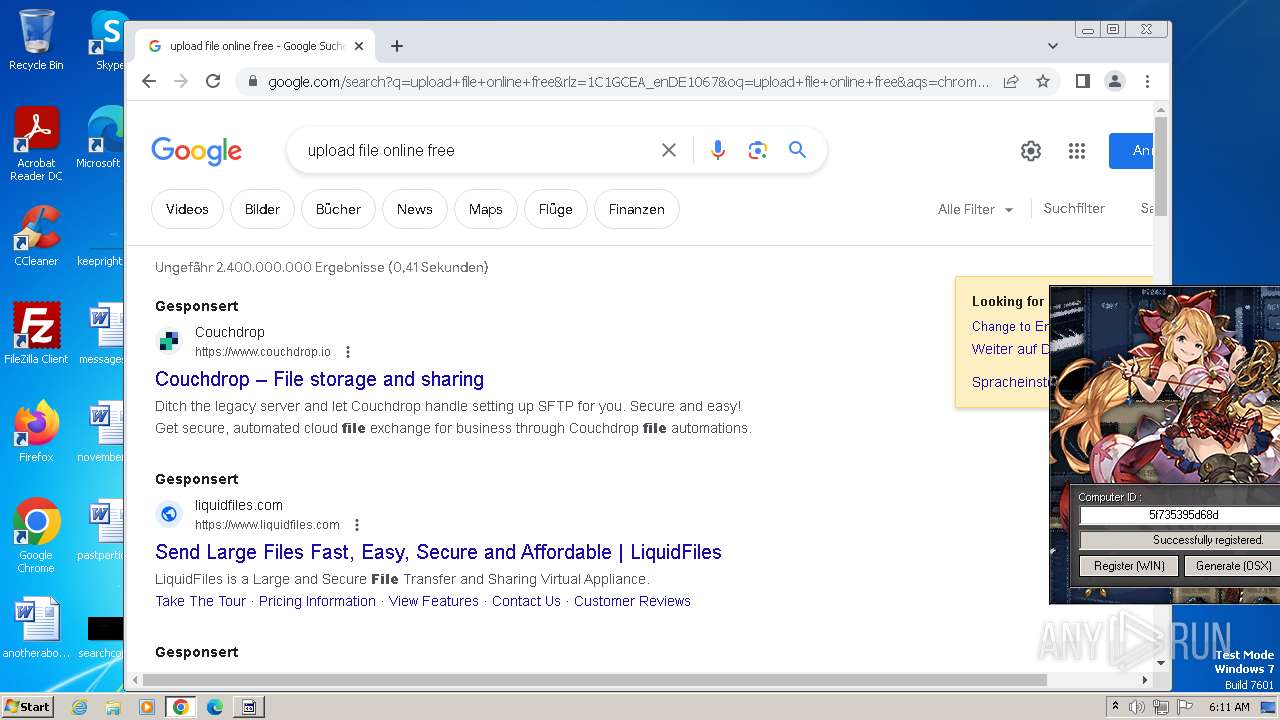Open Windows Media Player taskbar icon
This screenshot has width=1280, height=720.
point(147,707)
